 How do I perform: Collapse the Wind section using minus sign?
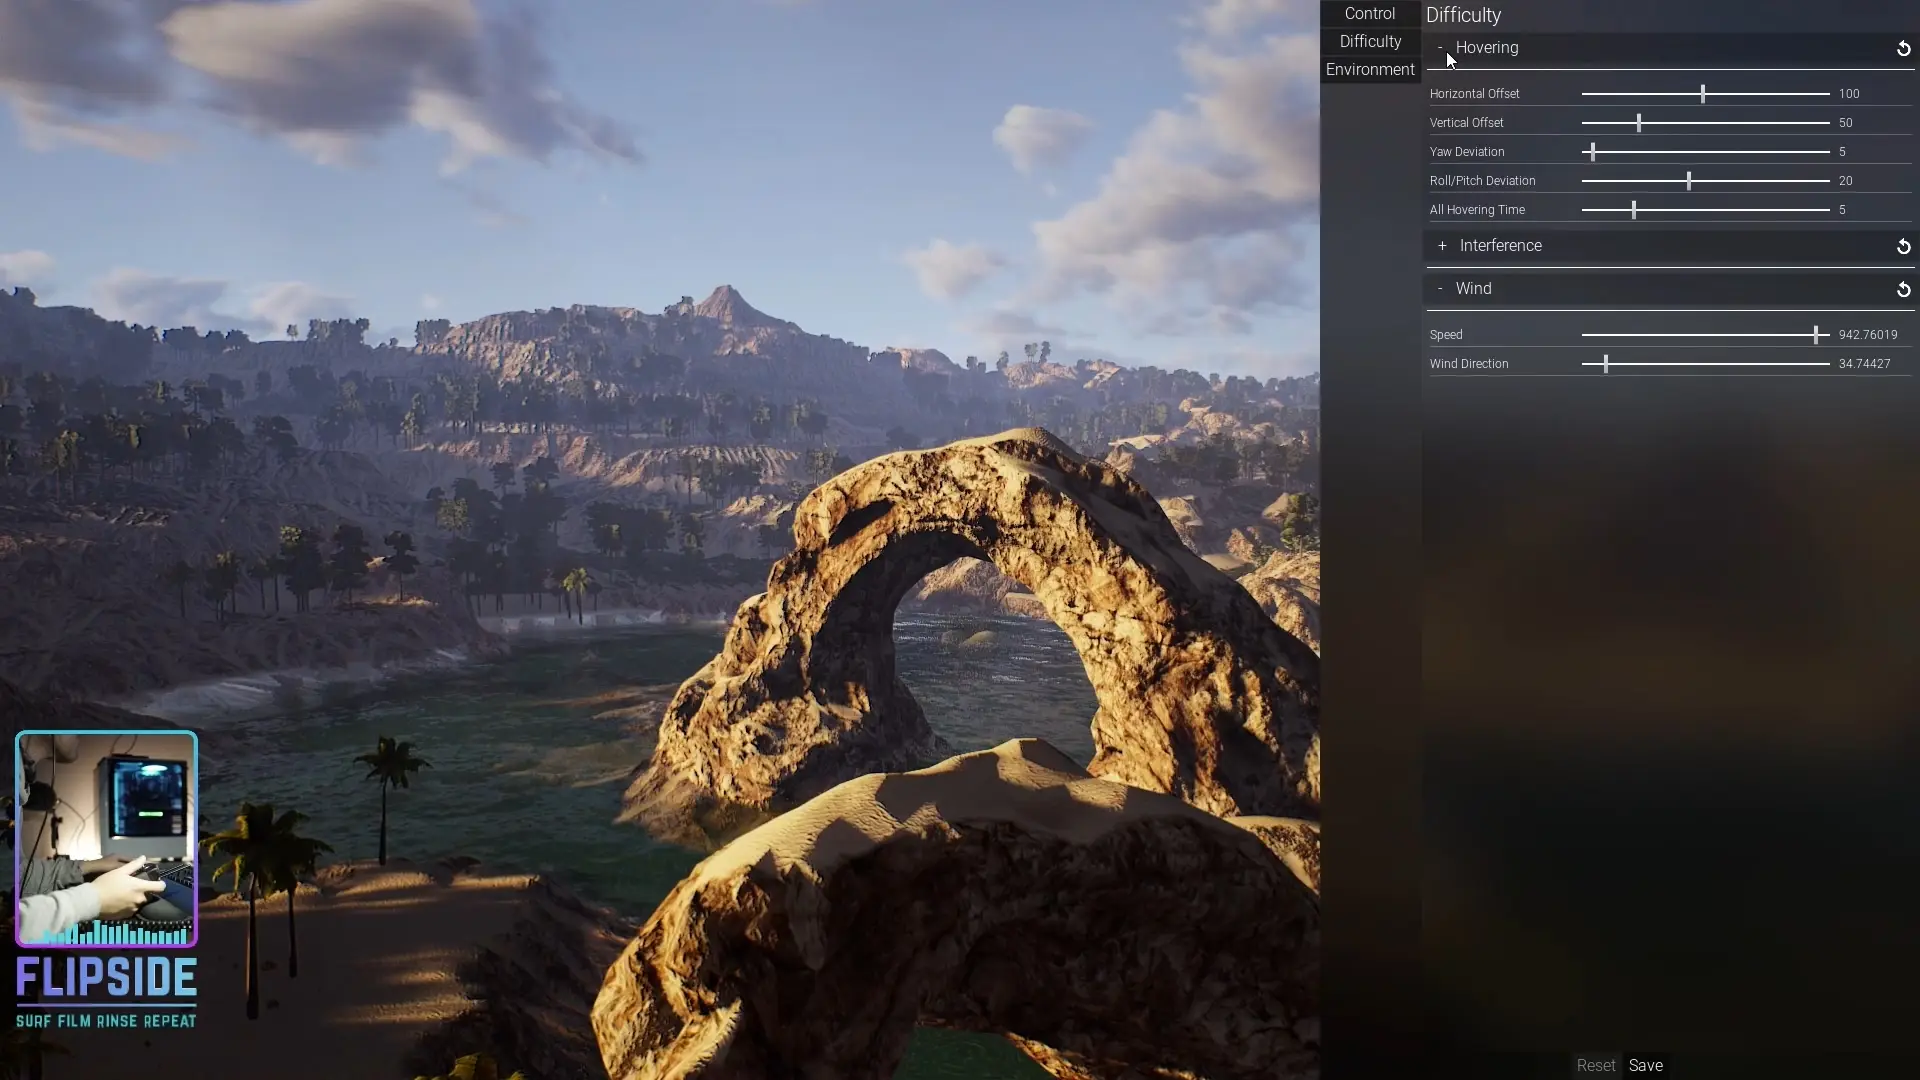[x=1440, y=289]
